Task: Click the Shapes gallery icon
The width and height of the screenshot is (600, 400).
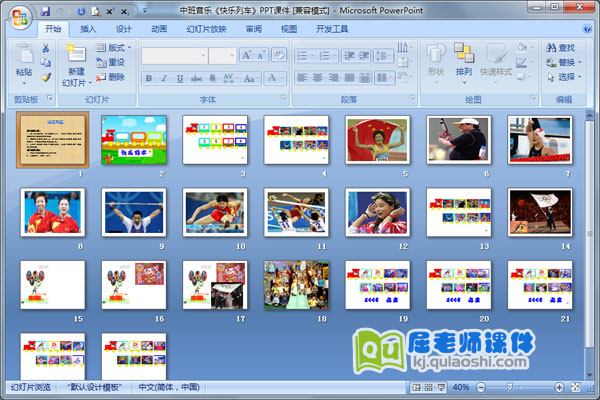Action: click(436, 54)
